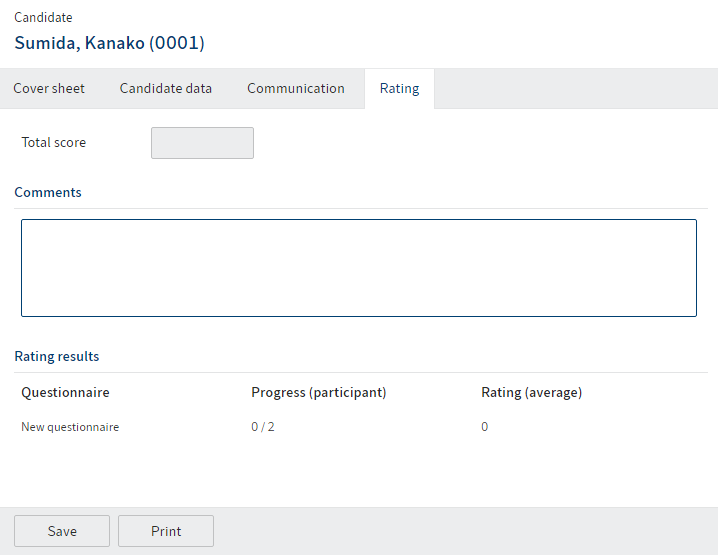Open the Cover sheet tab
The width and height of the screenshot is (718, 555).
[x=49, y=88]
